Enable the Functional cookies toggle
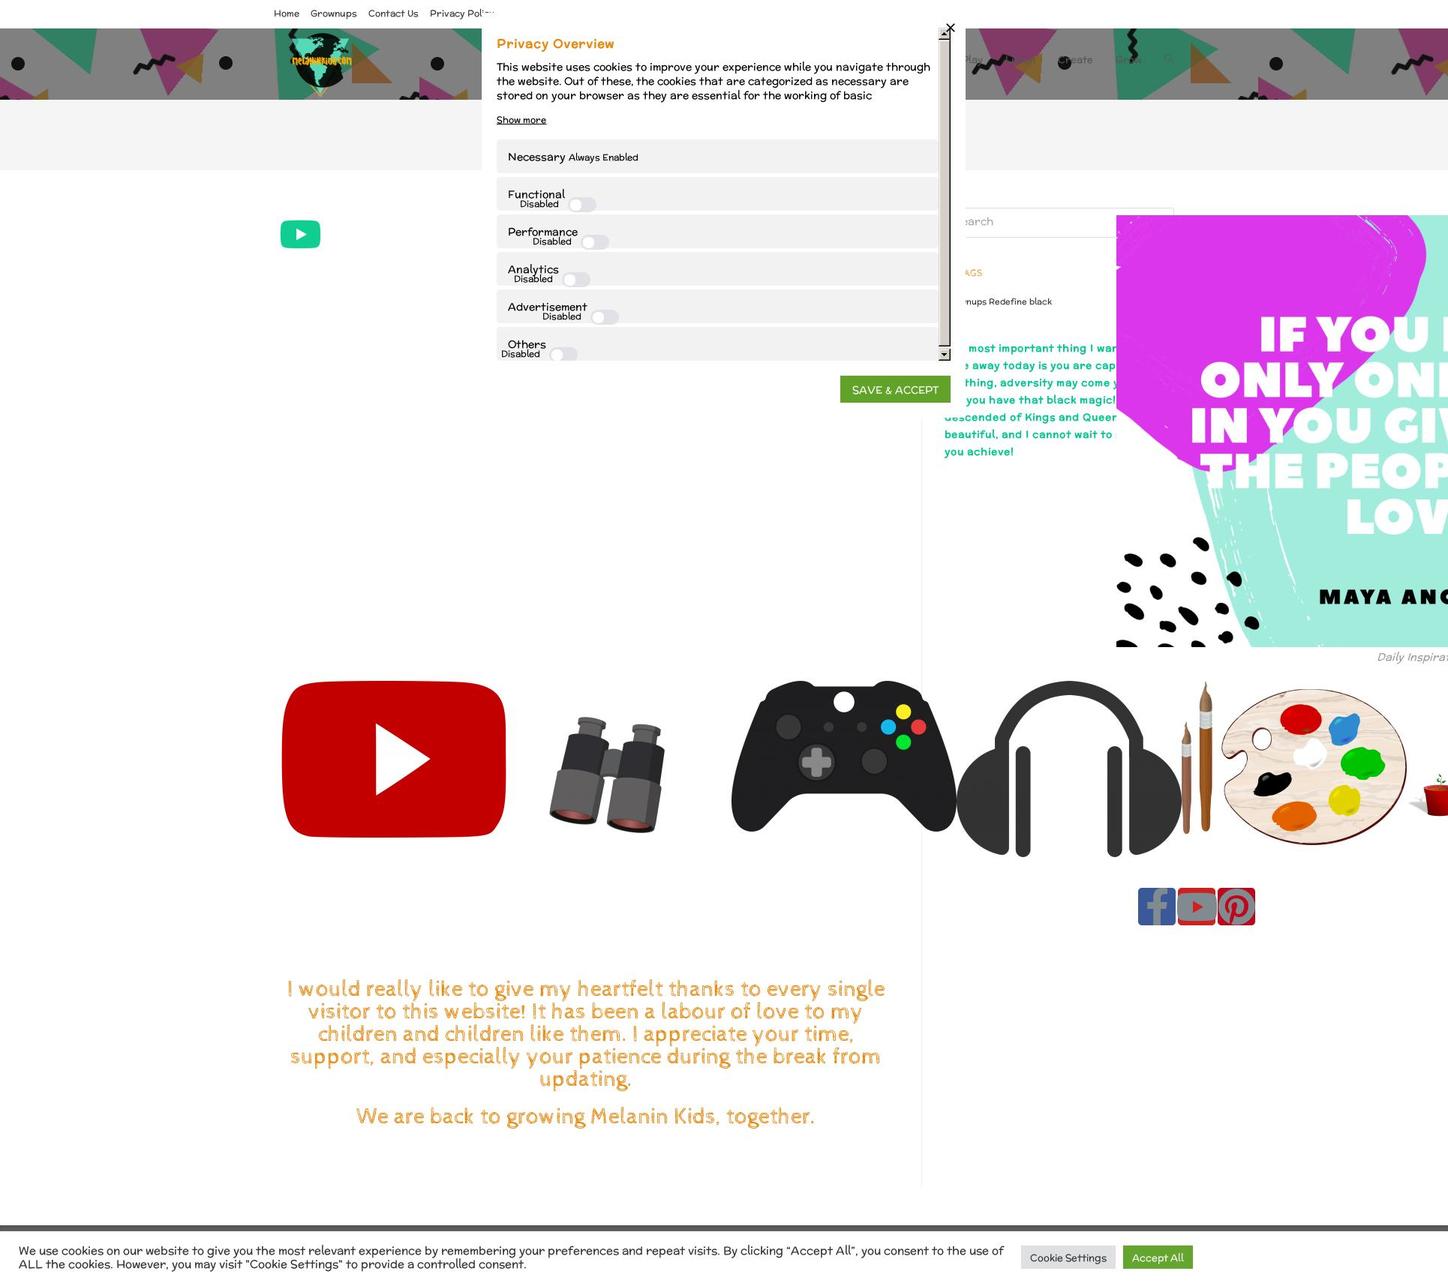This screenshot has height=1283, width=1448. pyautogui.click(x=582, y=205)
